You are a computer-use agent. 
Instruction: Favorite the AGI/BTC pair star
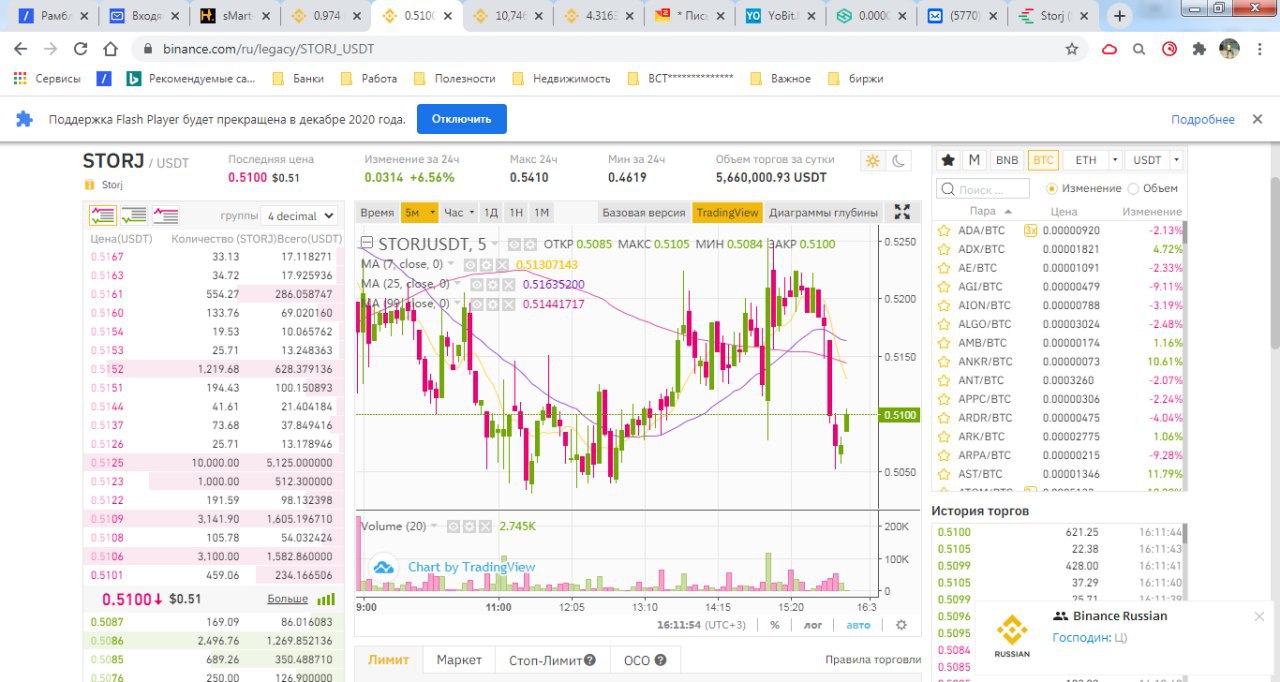tap(944, 286)
